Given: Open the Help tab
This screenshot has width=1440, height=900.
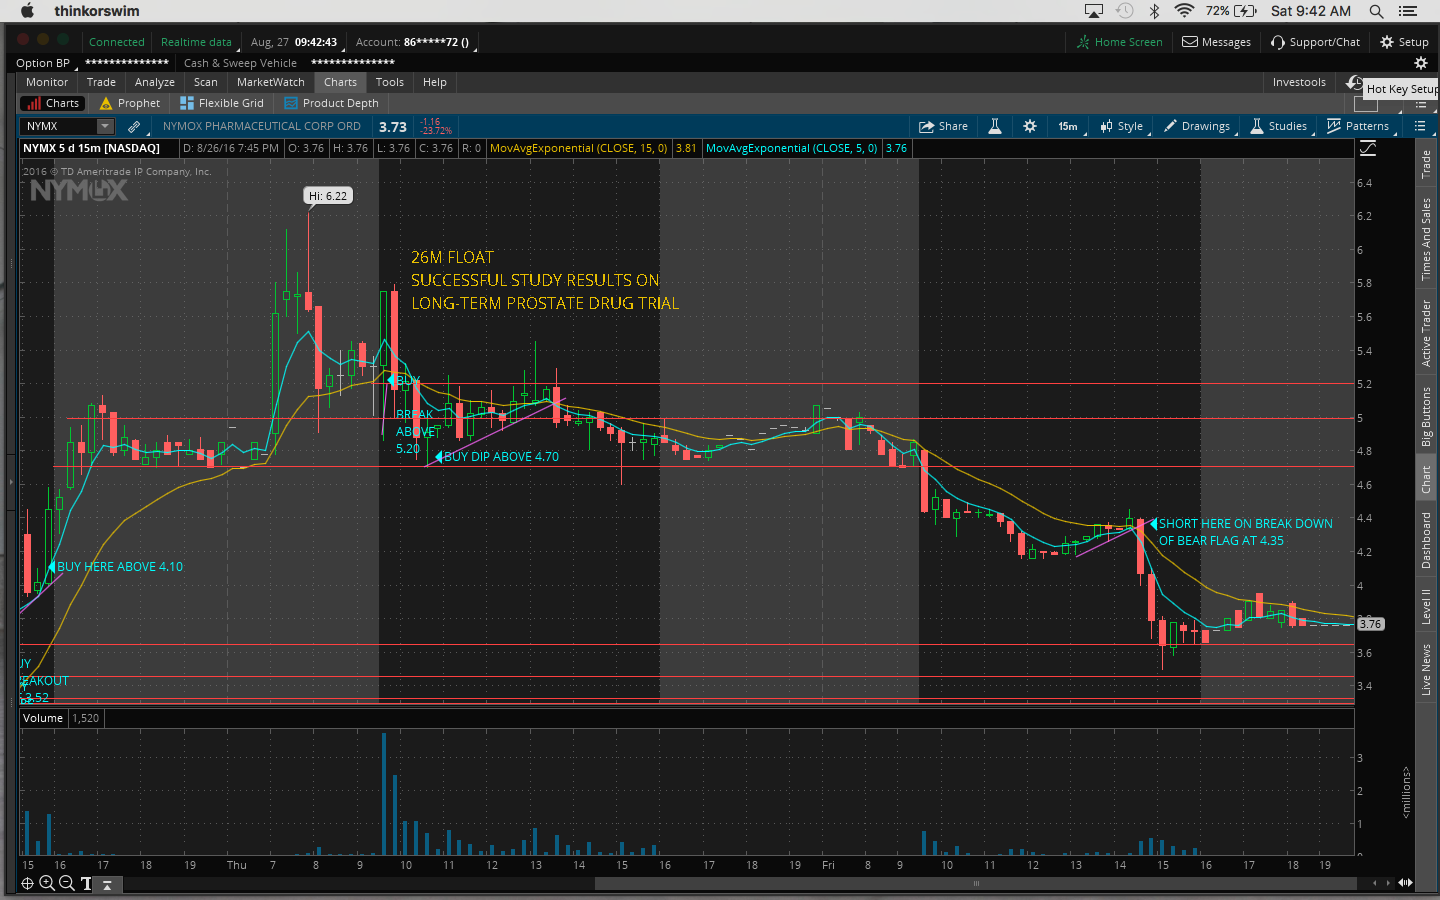Looking at the screenshot, I should [x=435, y=82].
